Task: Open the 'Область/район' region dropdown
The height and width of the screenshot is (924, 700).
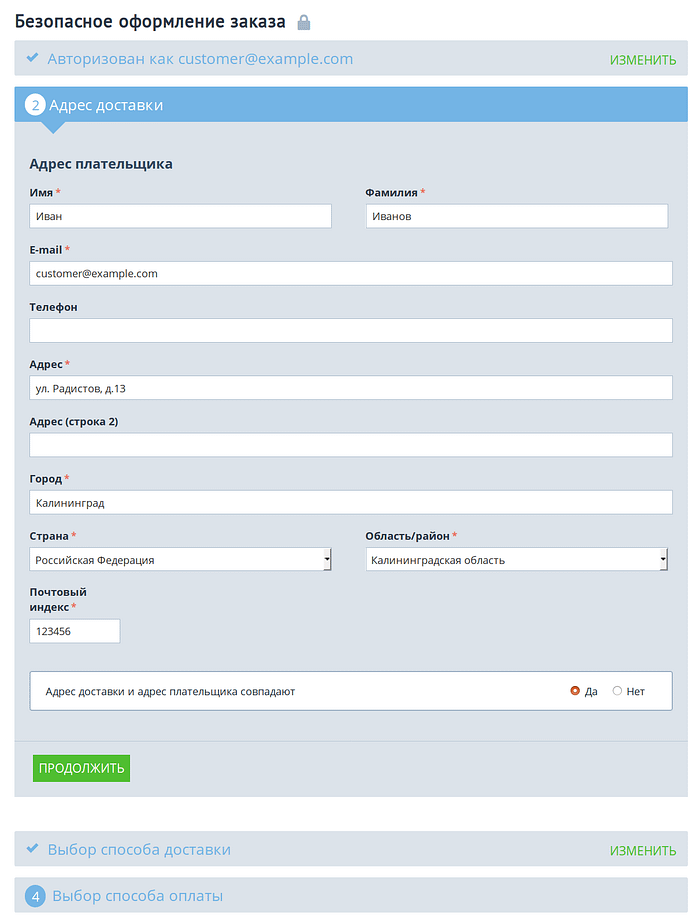Action: (516, 560)
